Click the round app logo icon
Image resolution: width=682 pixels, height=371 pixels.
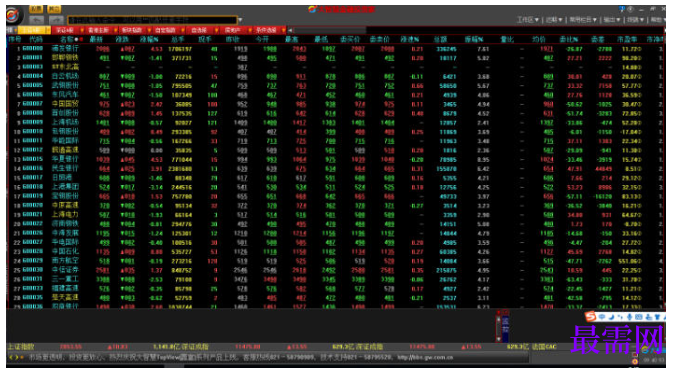coord(13,15)
